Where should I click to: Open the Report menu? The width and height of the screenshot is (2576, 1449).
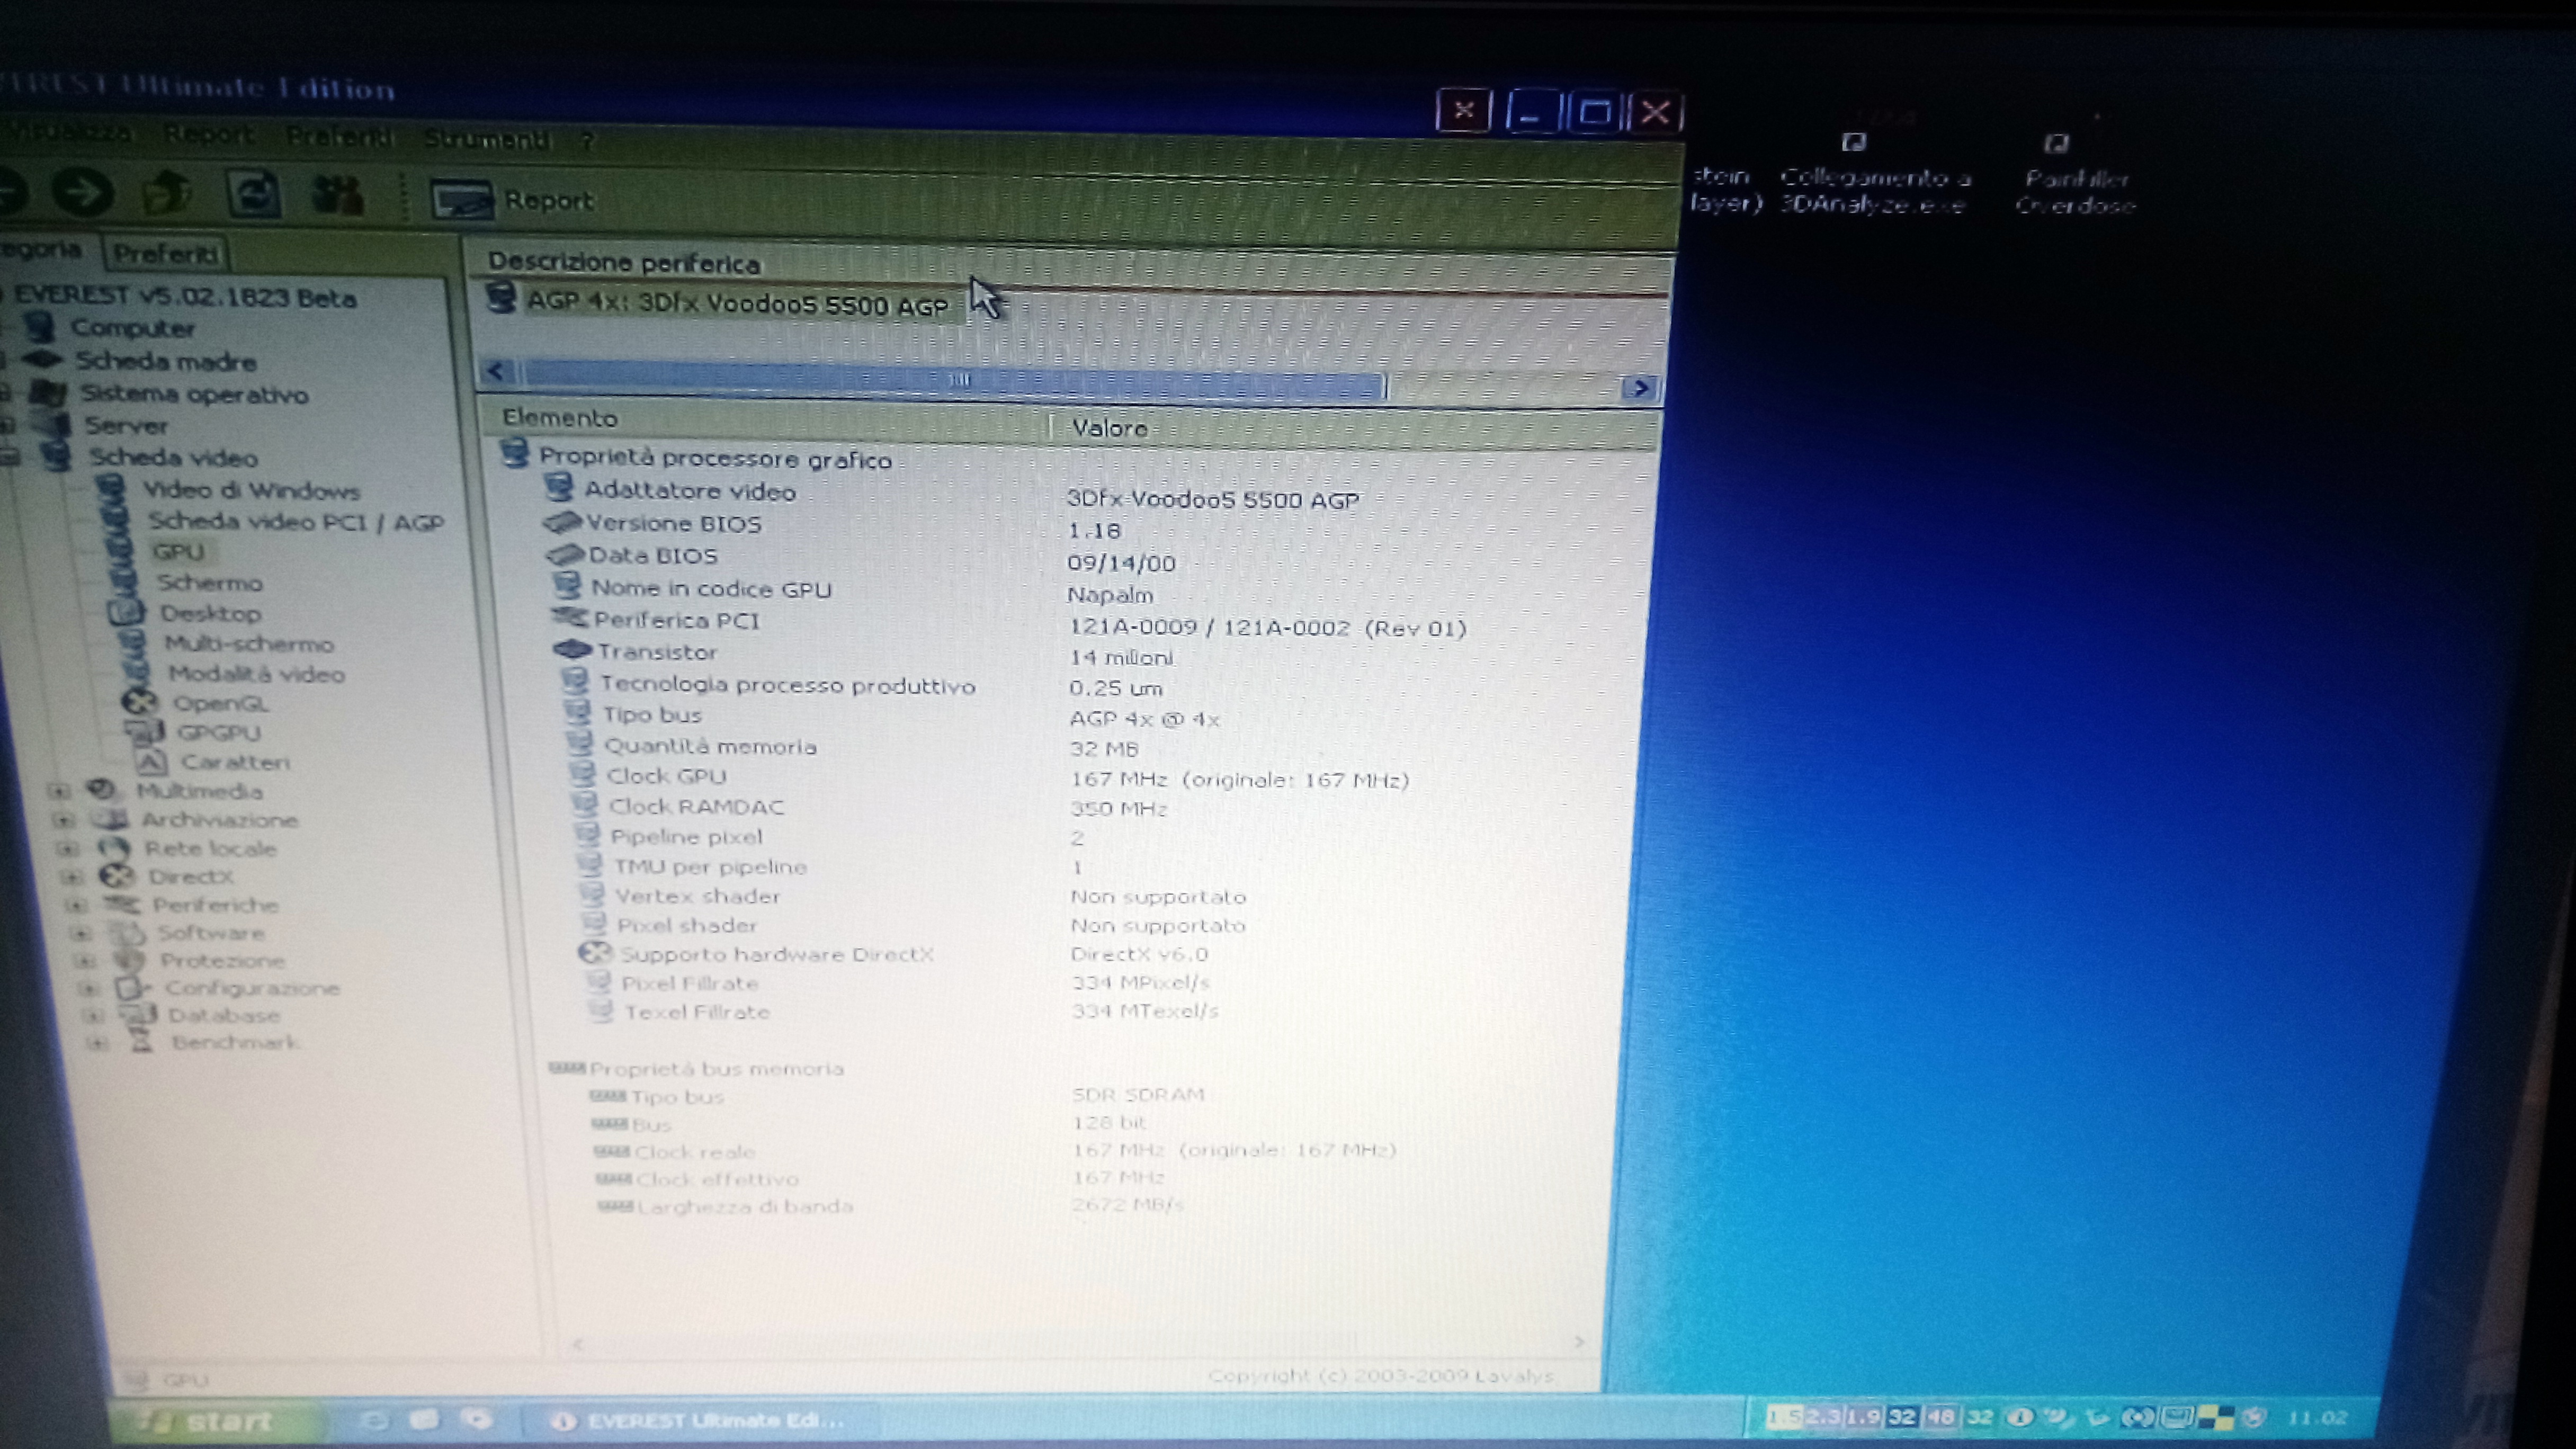(208, 134)
